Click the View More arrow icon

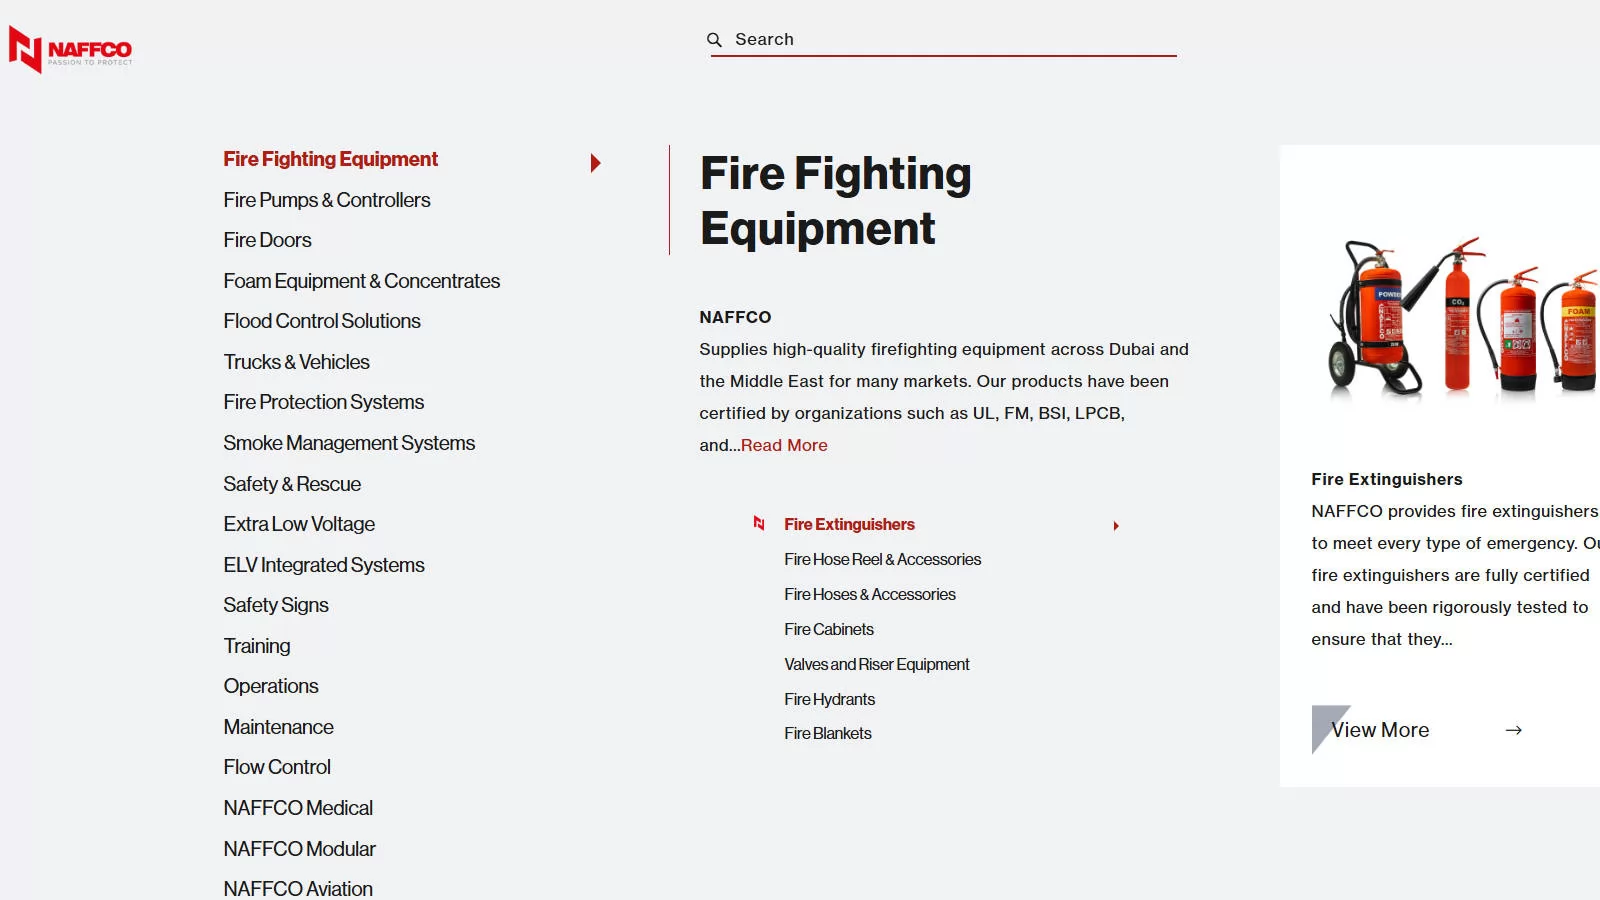coord(1513,731)
